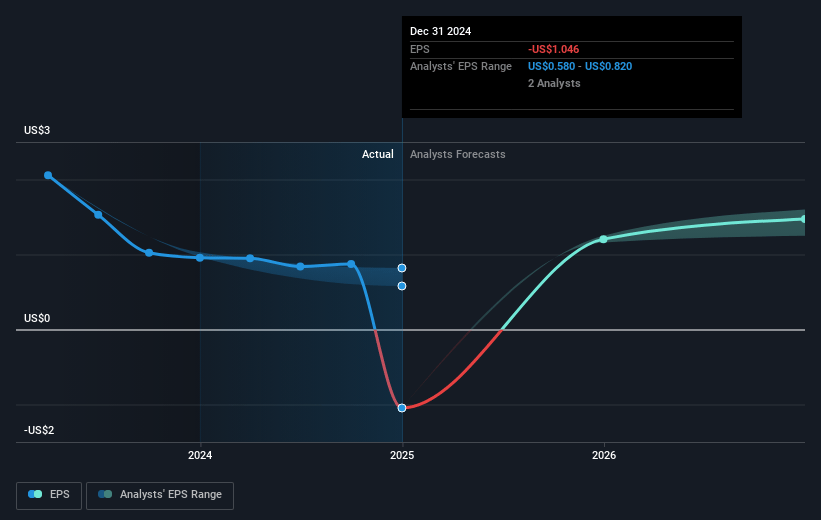
Task: Click the 2 Analysts text in tooltip
Action: (554, 83)
